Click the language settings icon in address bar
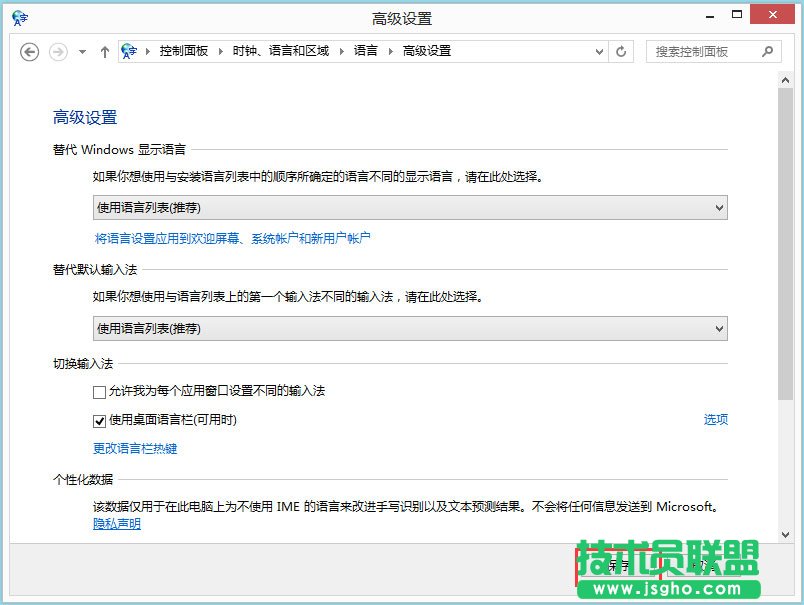This screenshot has width=804, height=605. pyautogui.click(x=130, y=51)
